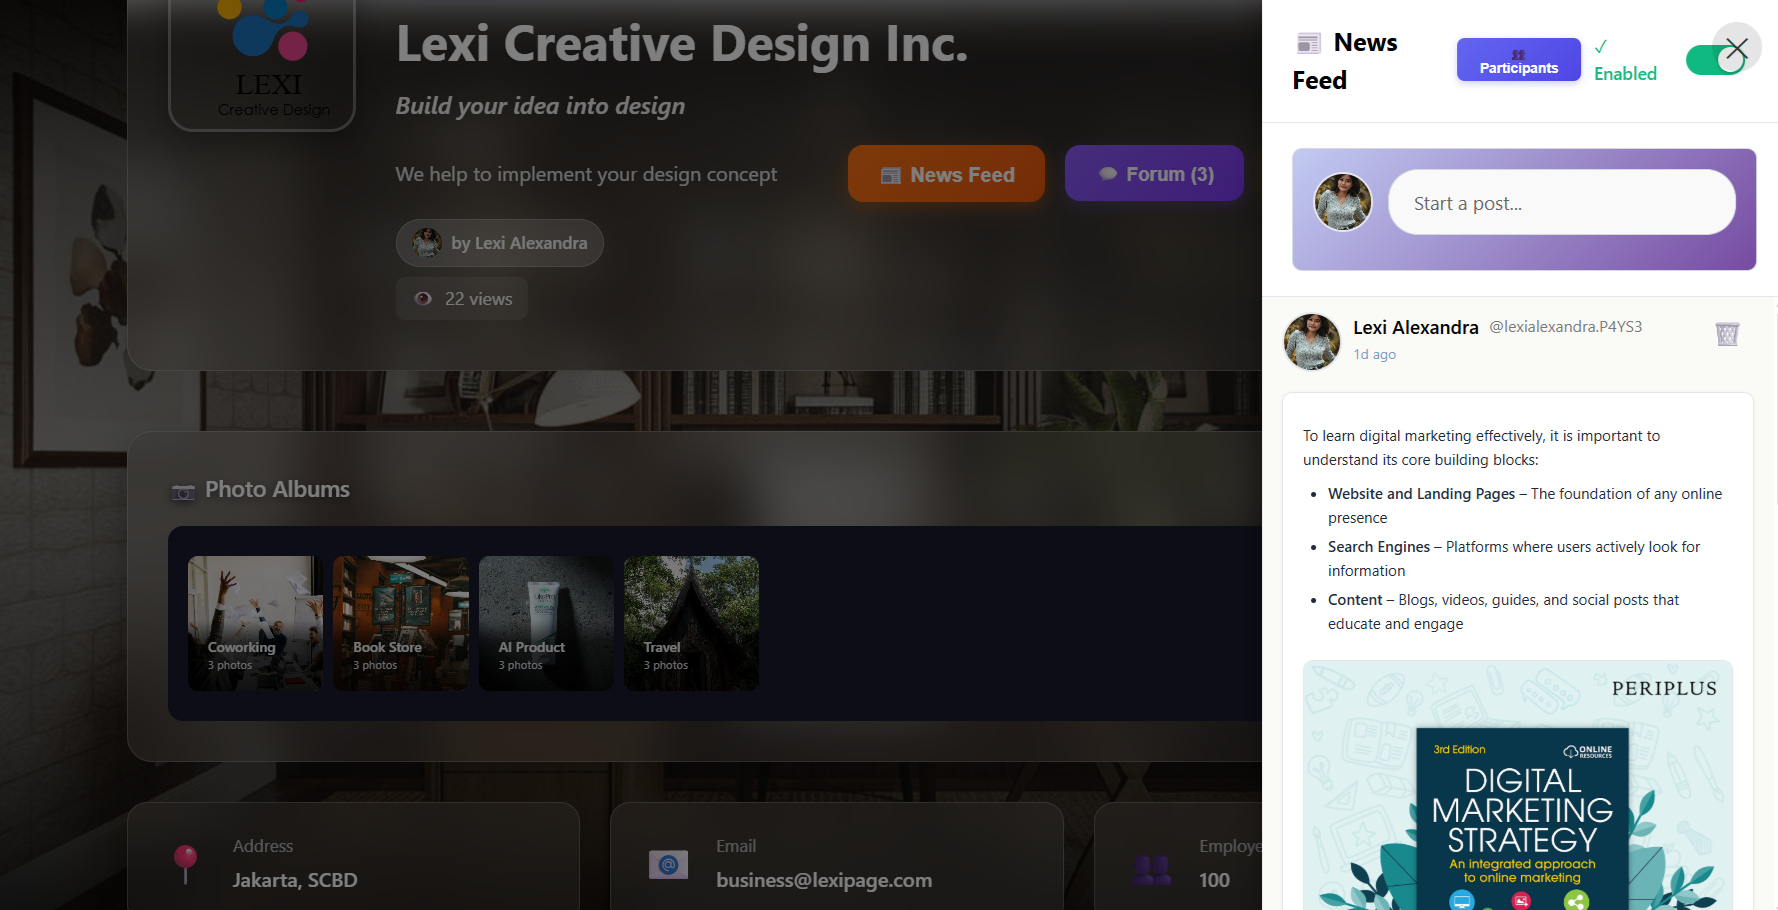Screen dimensions: 1778x910
Task: Click the newspaper icon in the News Feed panel header
Action: [1309, 42]
